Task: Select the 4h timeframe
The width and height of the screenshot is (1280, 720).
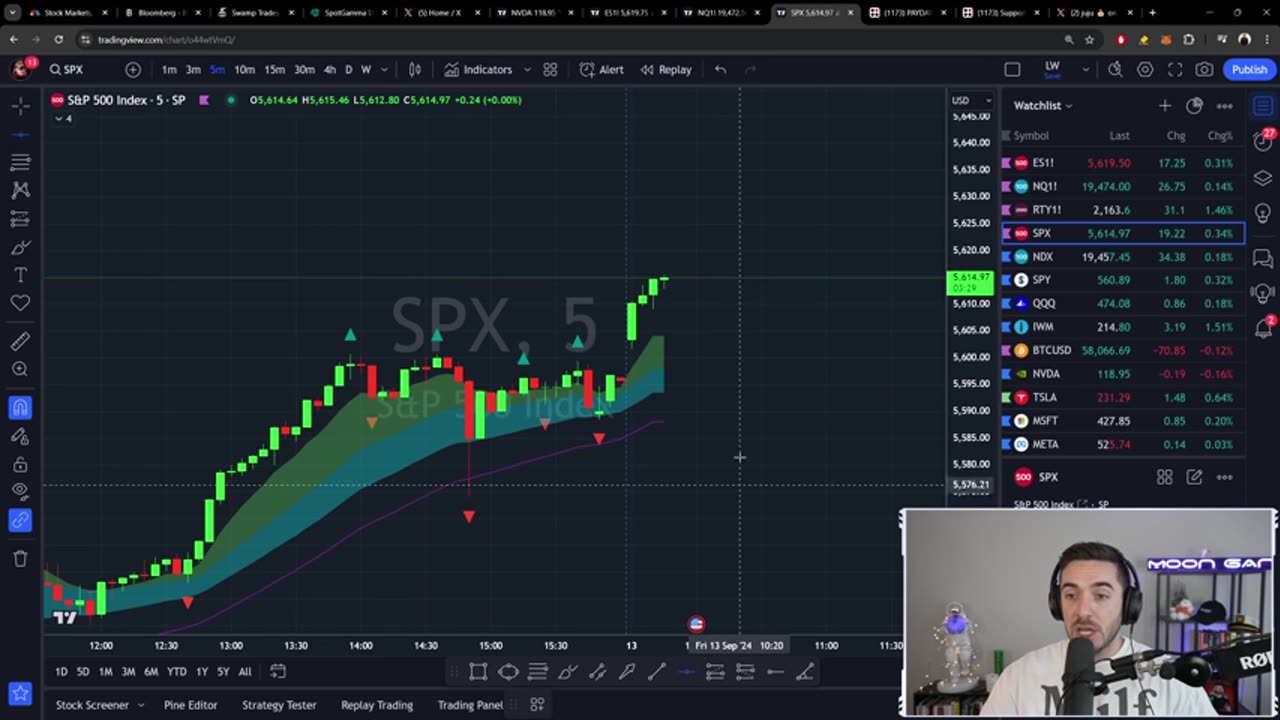Action: click(329, 69)
